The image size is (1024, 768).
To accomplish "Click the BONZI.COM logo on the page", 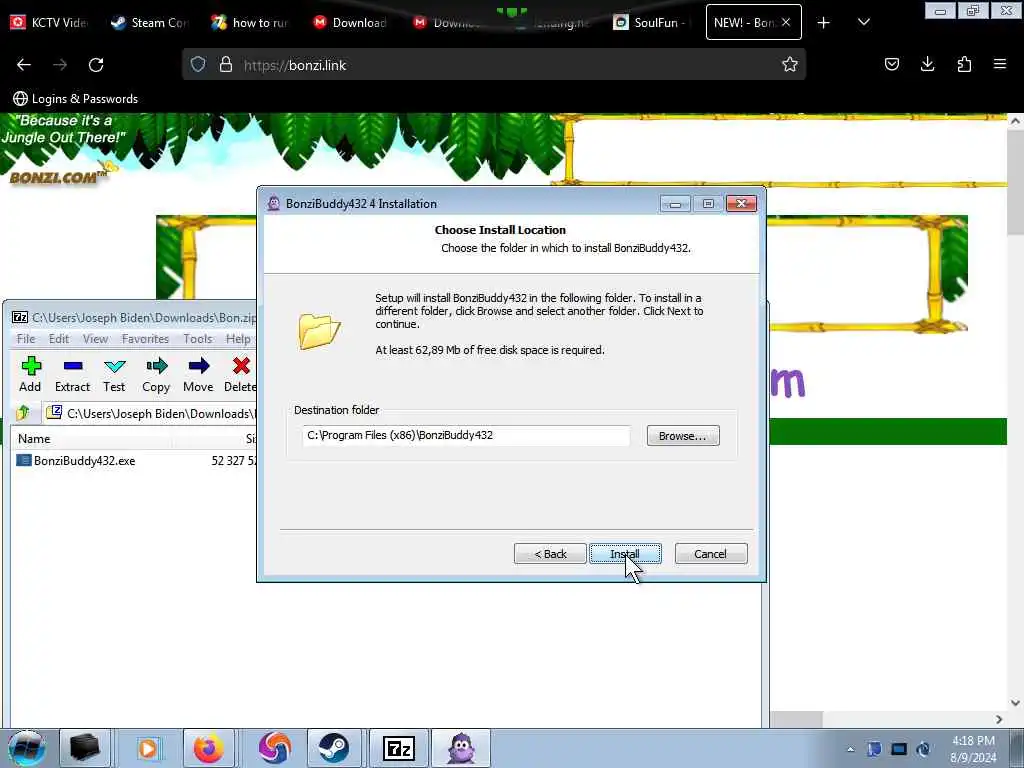I will click(57, 176).
